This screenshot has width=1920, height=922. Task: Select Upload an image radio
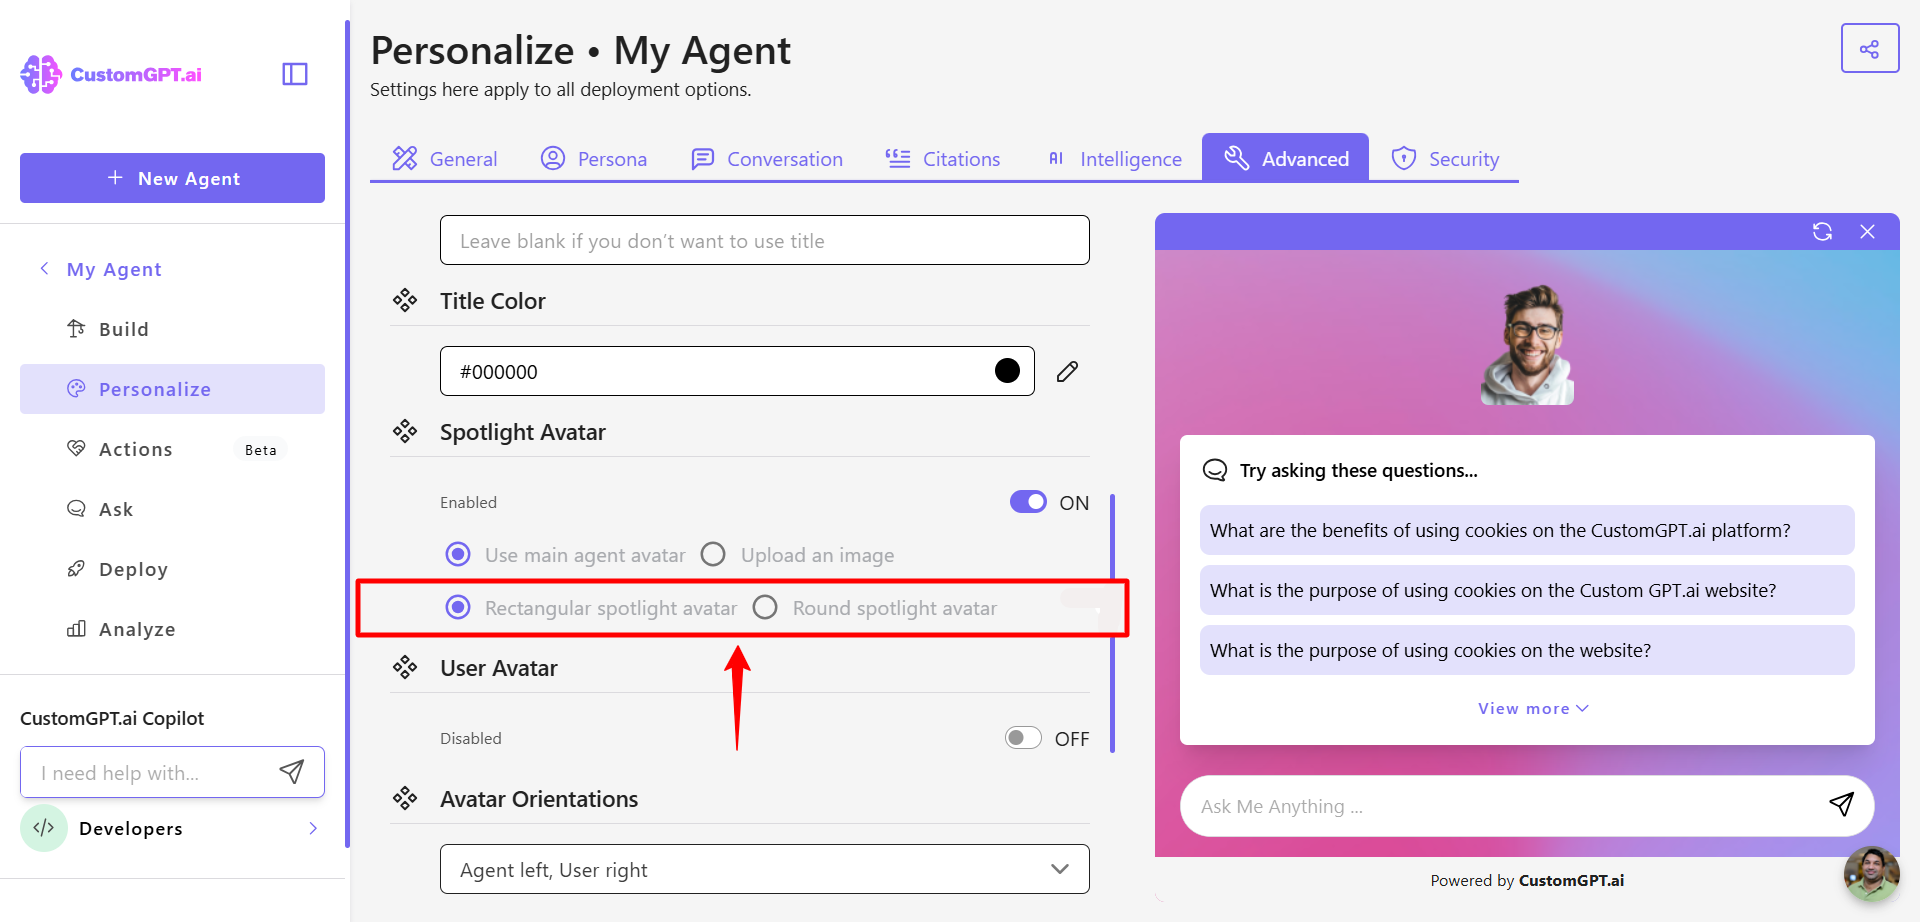tap(713, 554)
